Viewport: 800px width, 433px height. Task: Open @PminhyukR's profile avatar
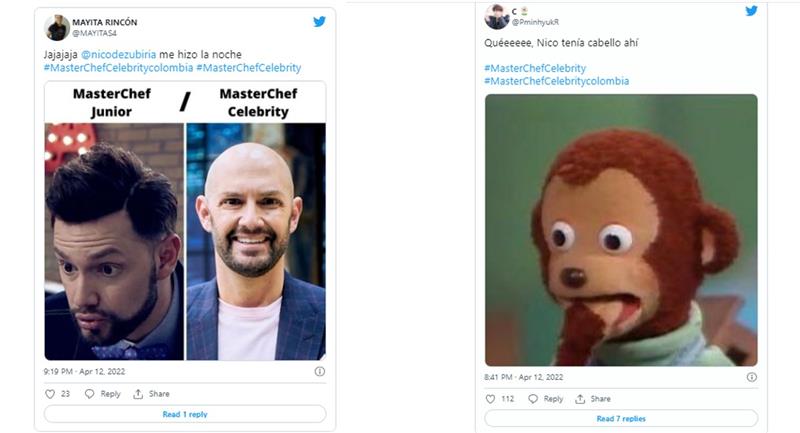click(496, 17)
